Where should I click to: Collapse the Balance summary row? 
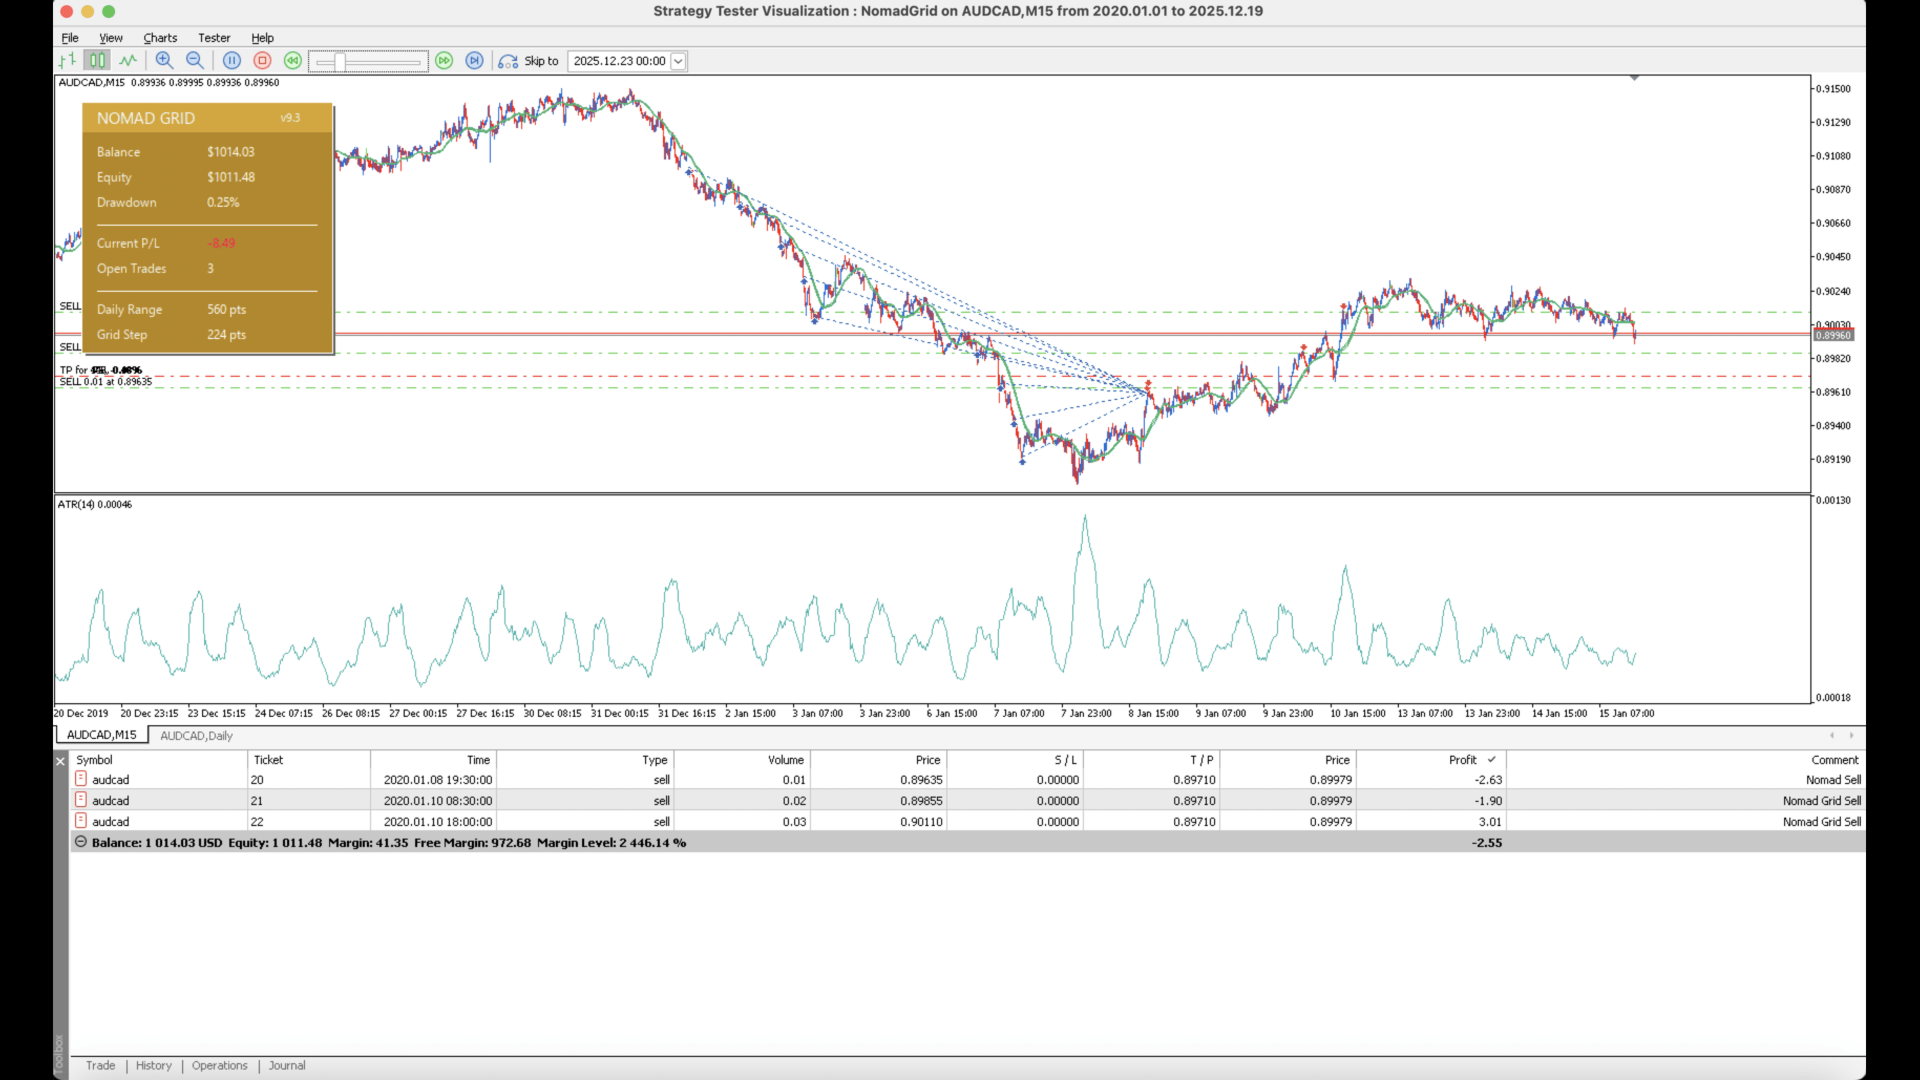click(x=81, y=843)
